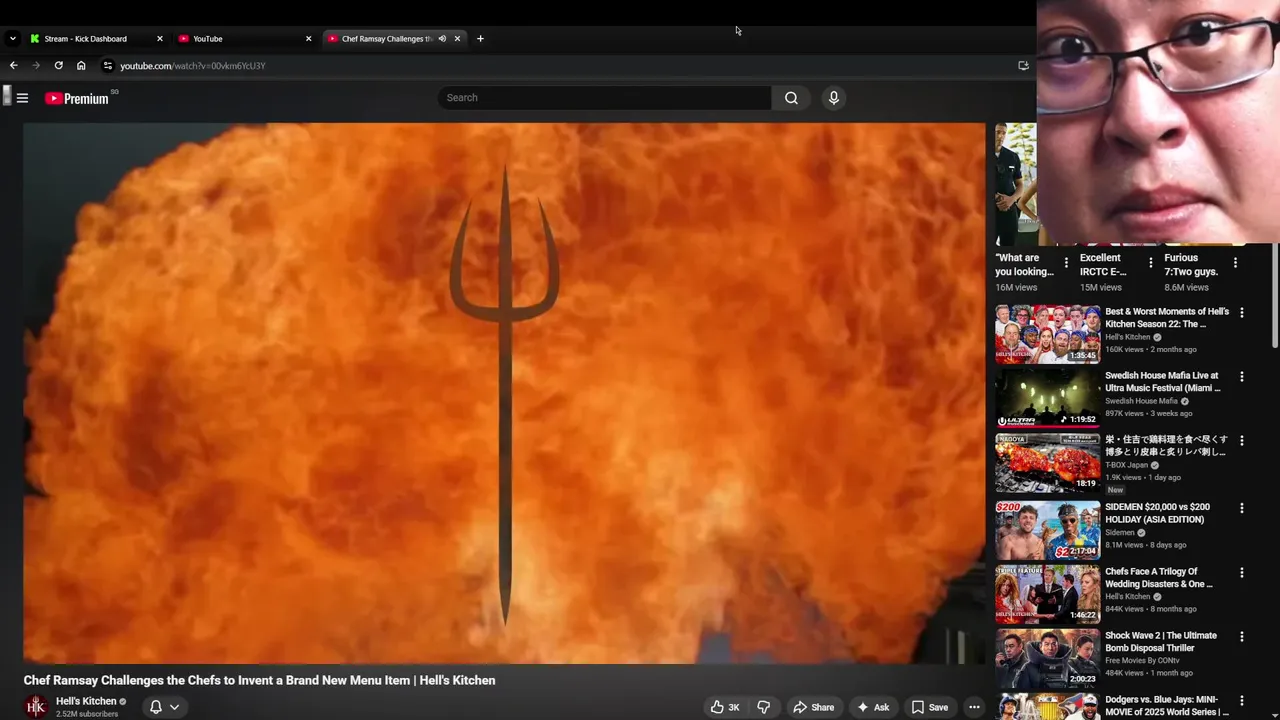Close the YouTube tab
Screen dimensions: 1280x720
click(x=308, y=39)
